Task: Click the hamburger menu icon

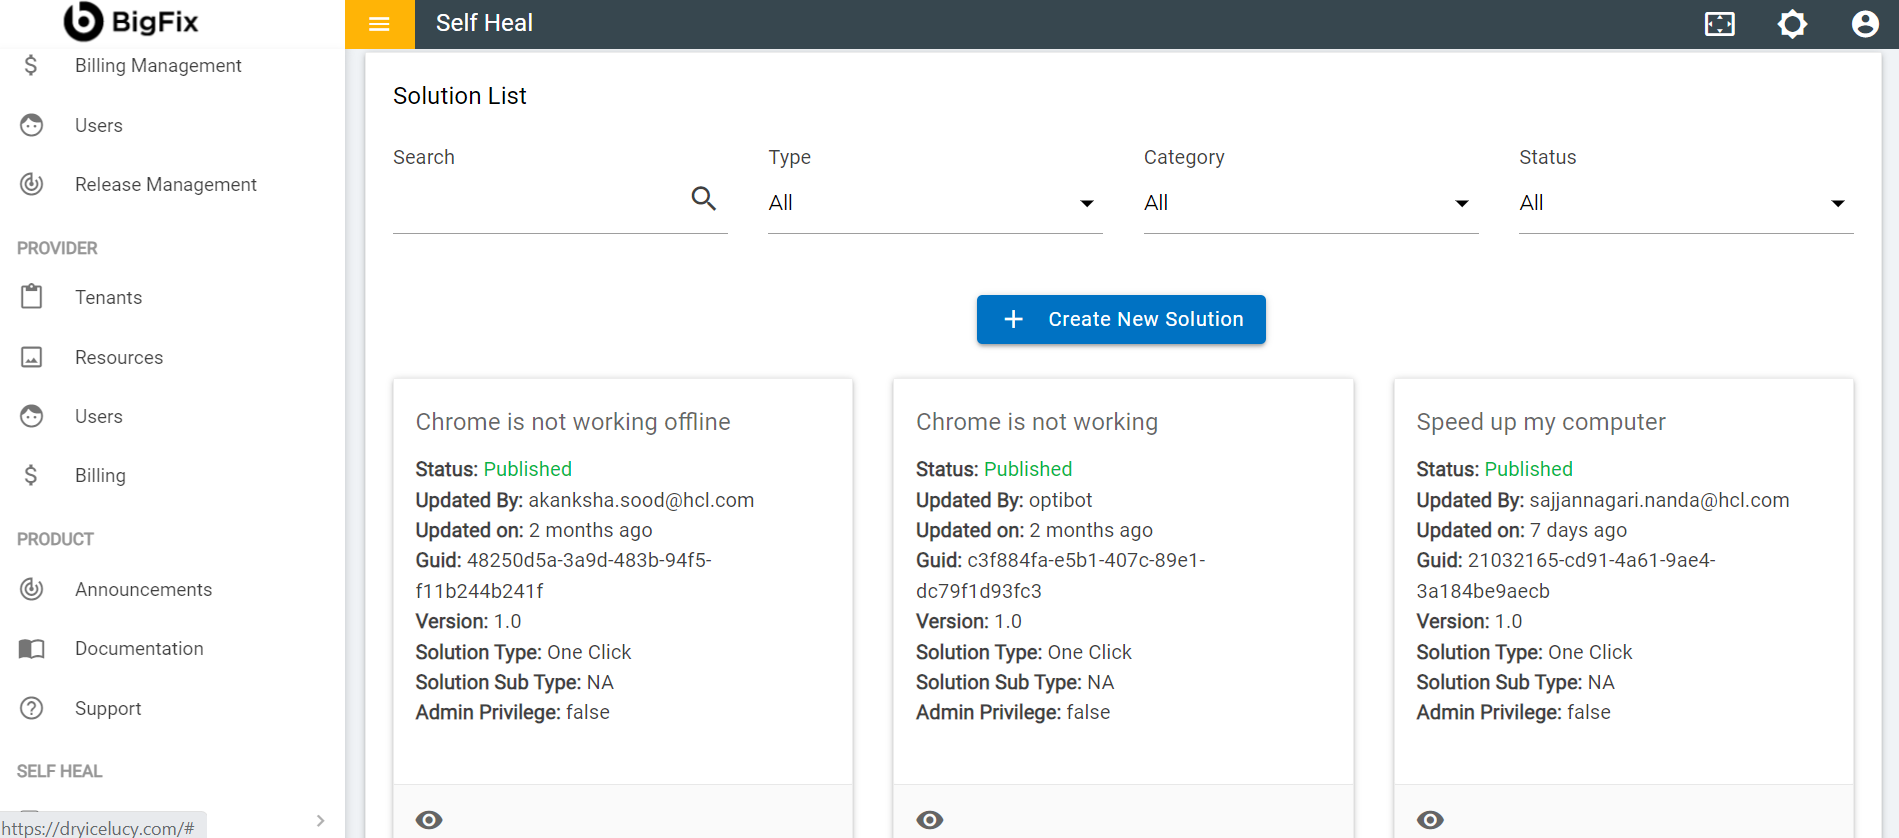Action: pyautogui.click(x=379, y=24)
